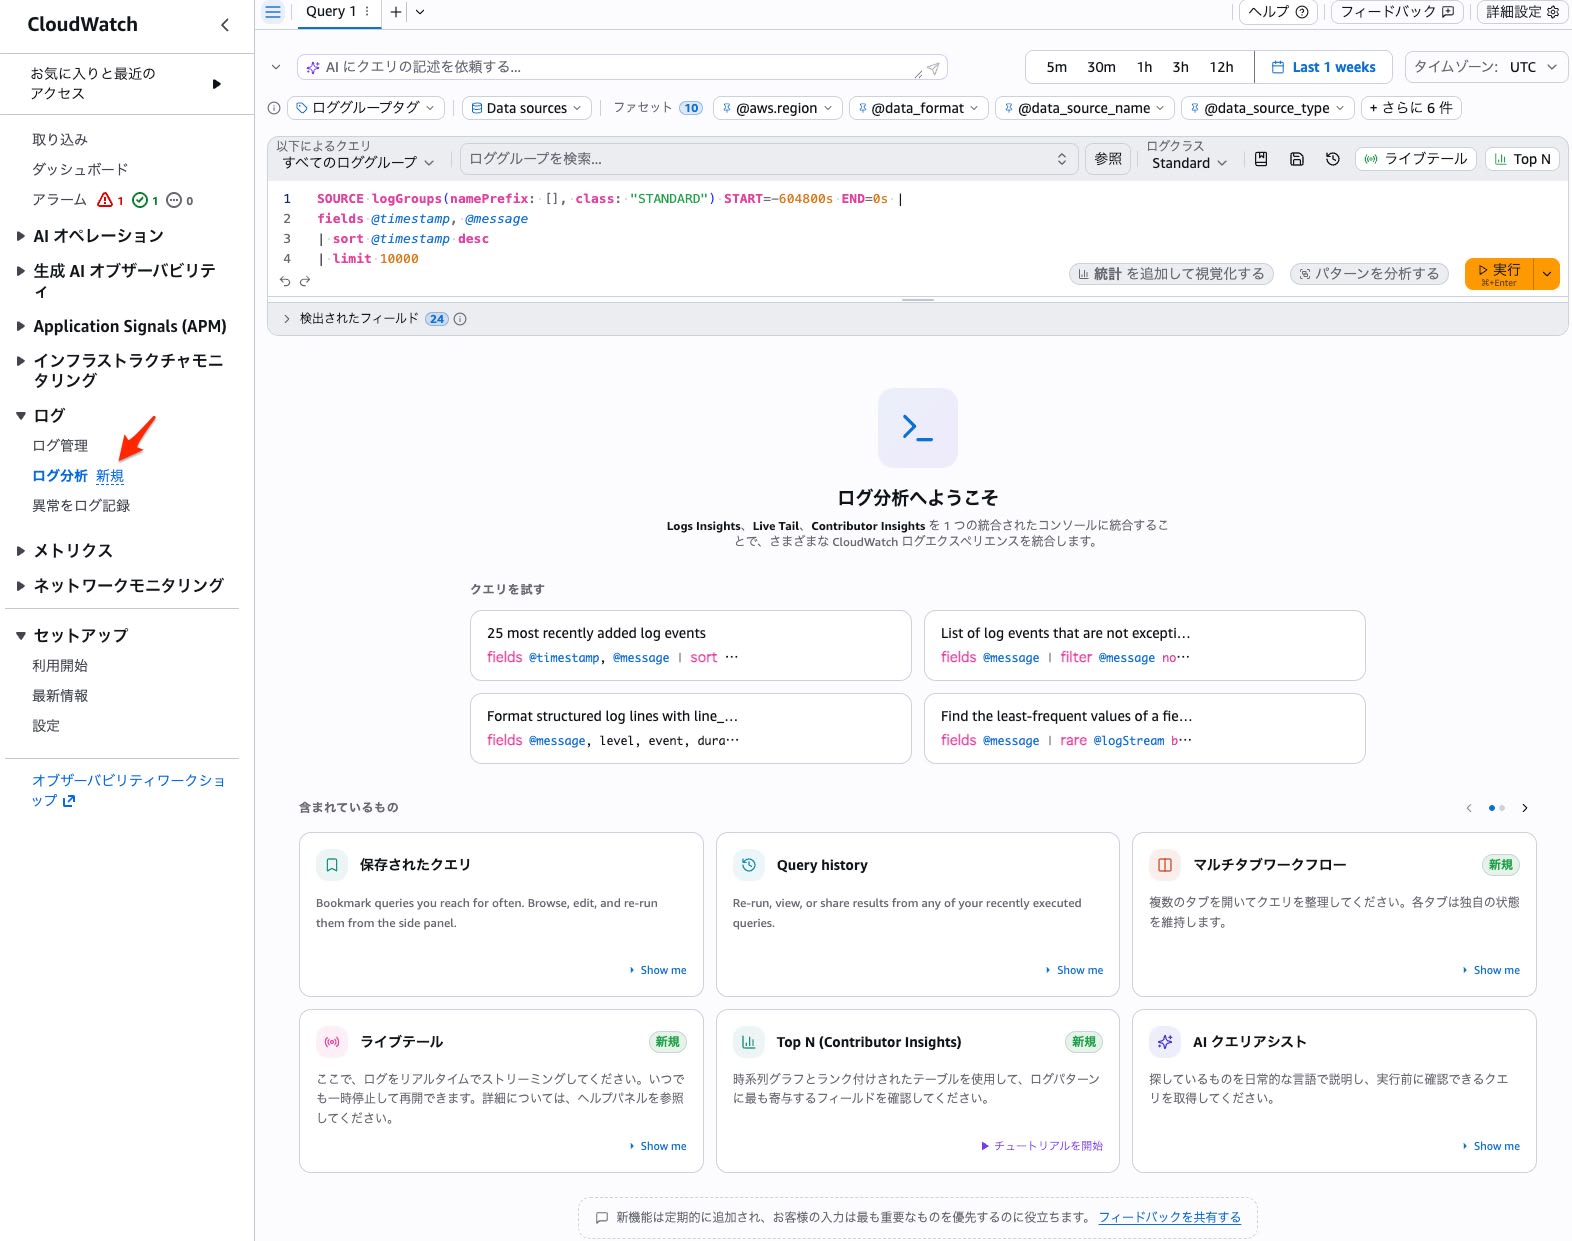Screen dimensions: 1572x1241
Task: Click the insufficient data alarm icon
Action: pyautogui.click(x=174, y=200)
